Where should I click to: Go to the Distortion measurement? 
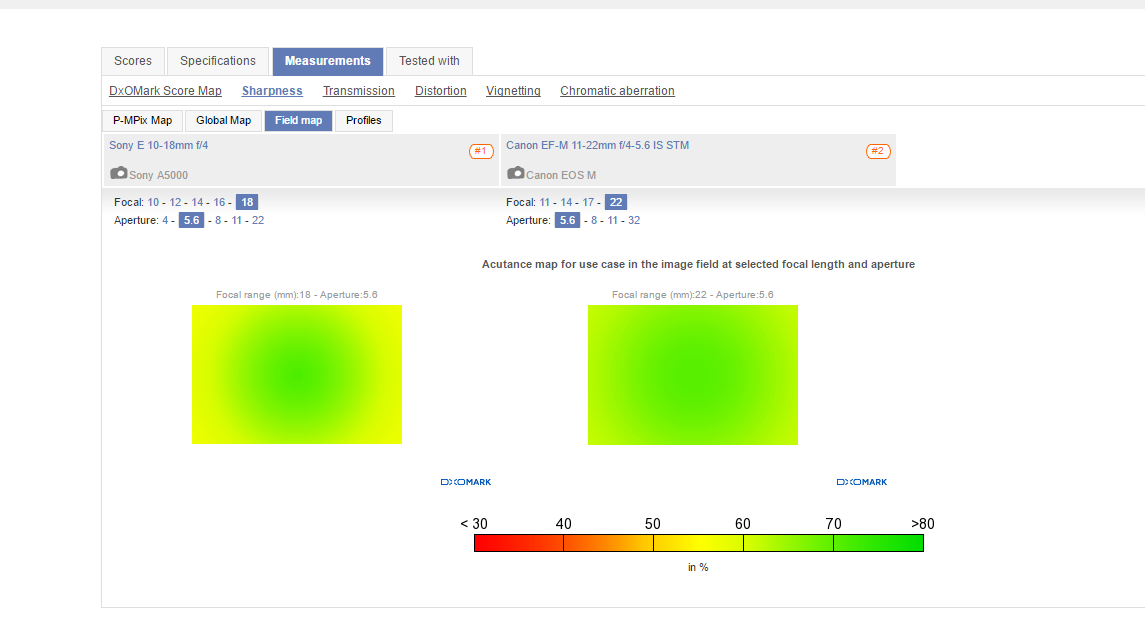click(440, 91)
